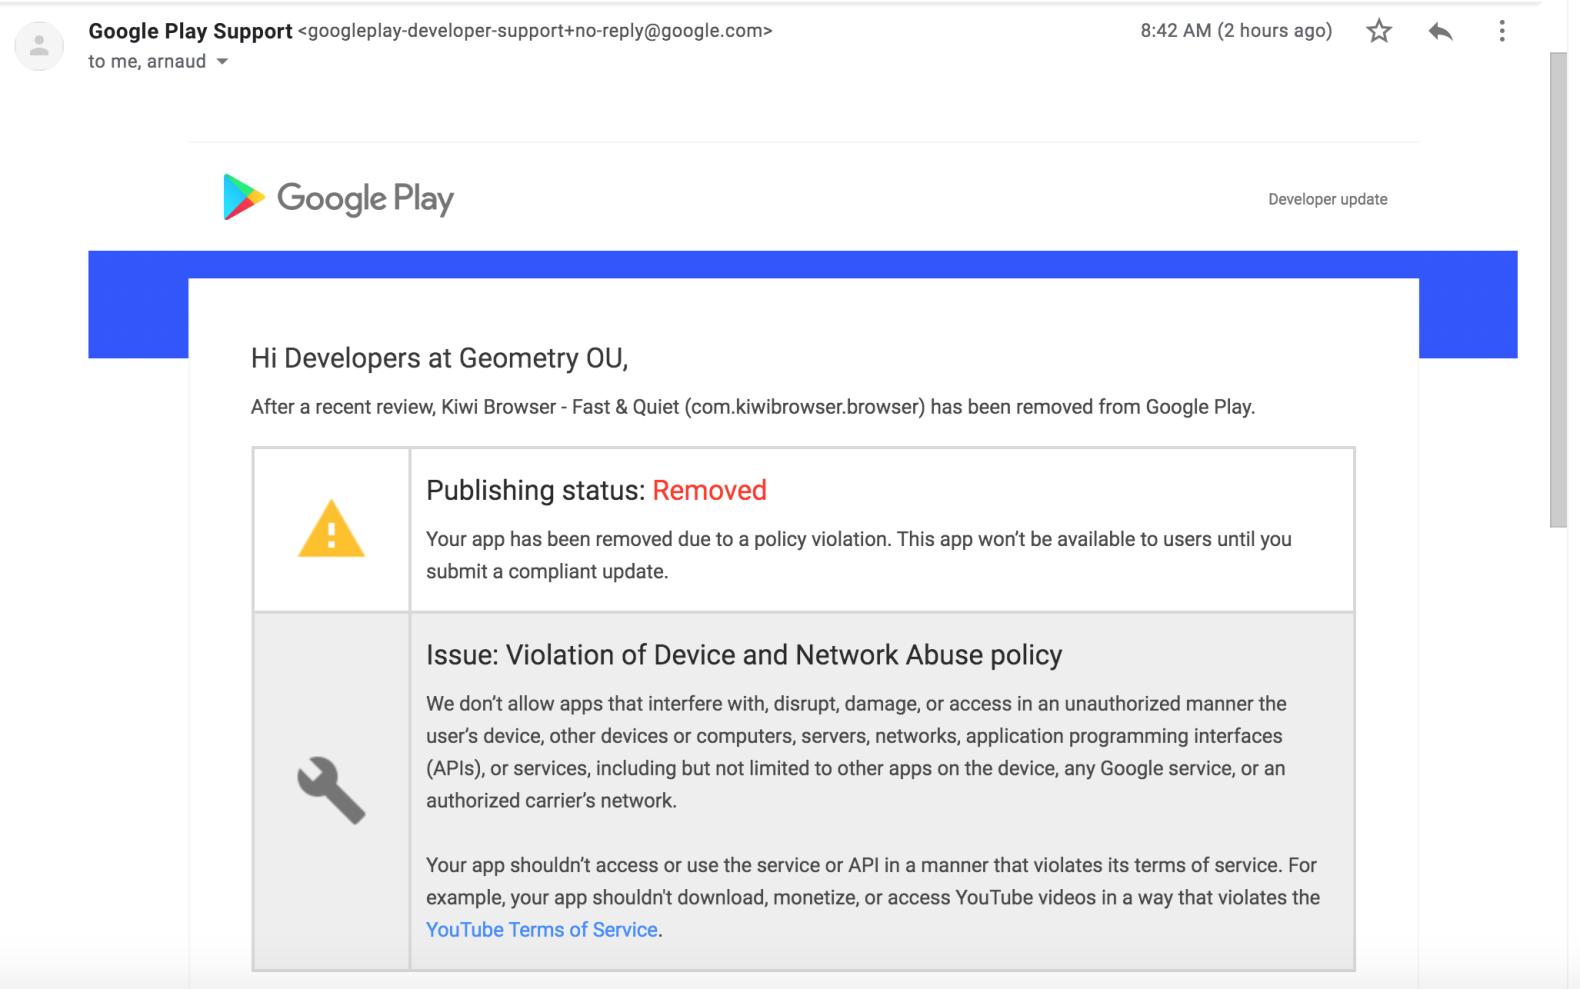1580x989 pixels.
Task: Click the sender's no-reply email address
Action: (535, 31)
